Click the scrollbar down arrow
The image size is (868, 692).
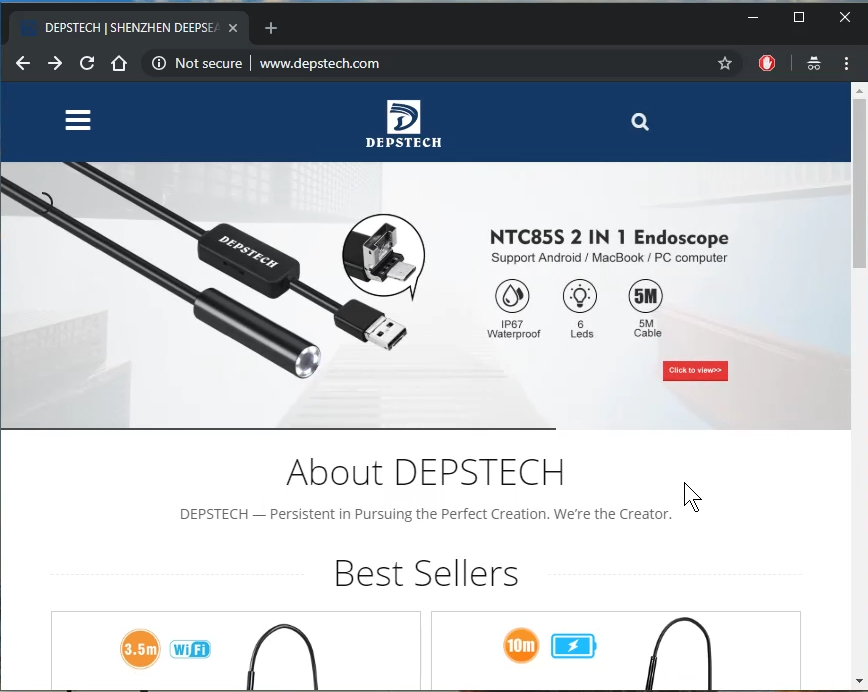coord(859,681)
